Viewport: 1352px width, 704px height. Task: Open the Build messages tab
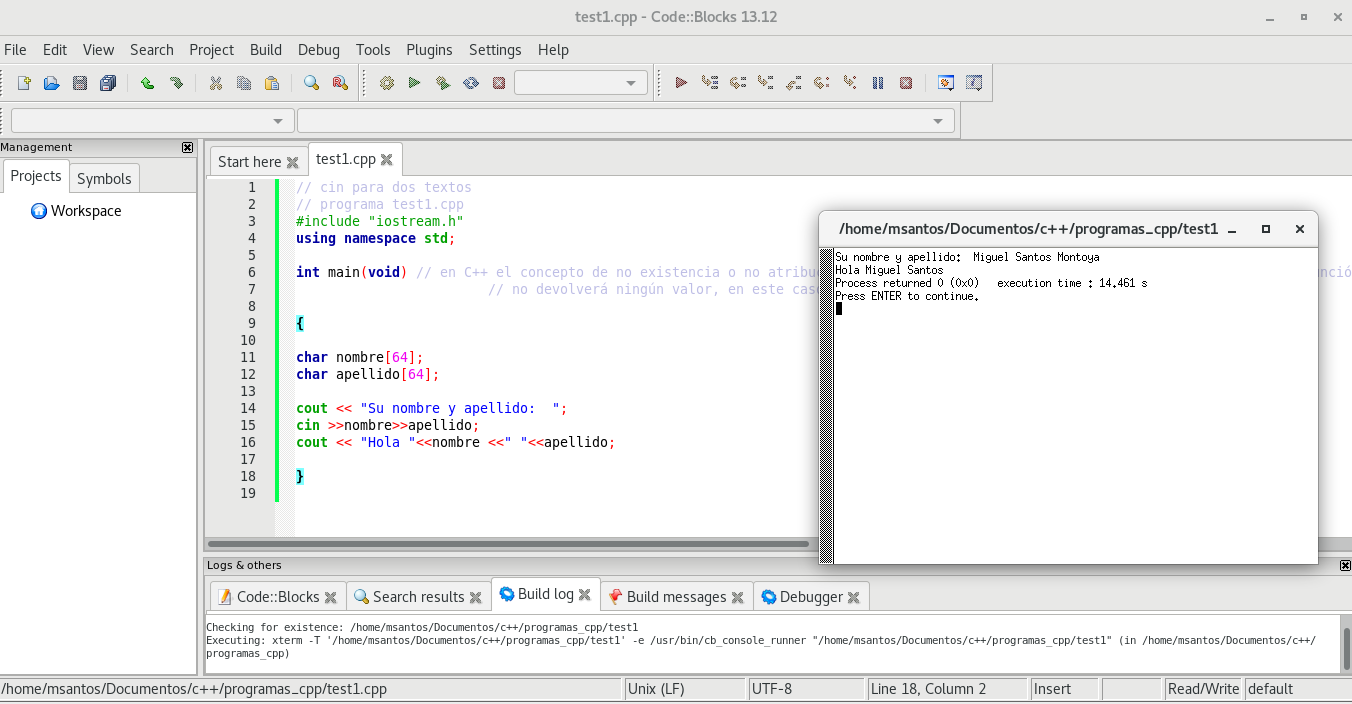pyautogui.click(x=675, y=597)
